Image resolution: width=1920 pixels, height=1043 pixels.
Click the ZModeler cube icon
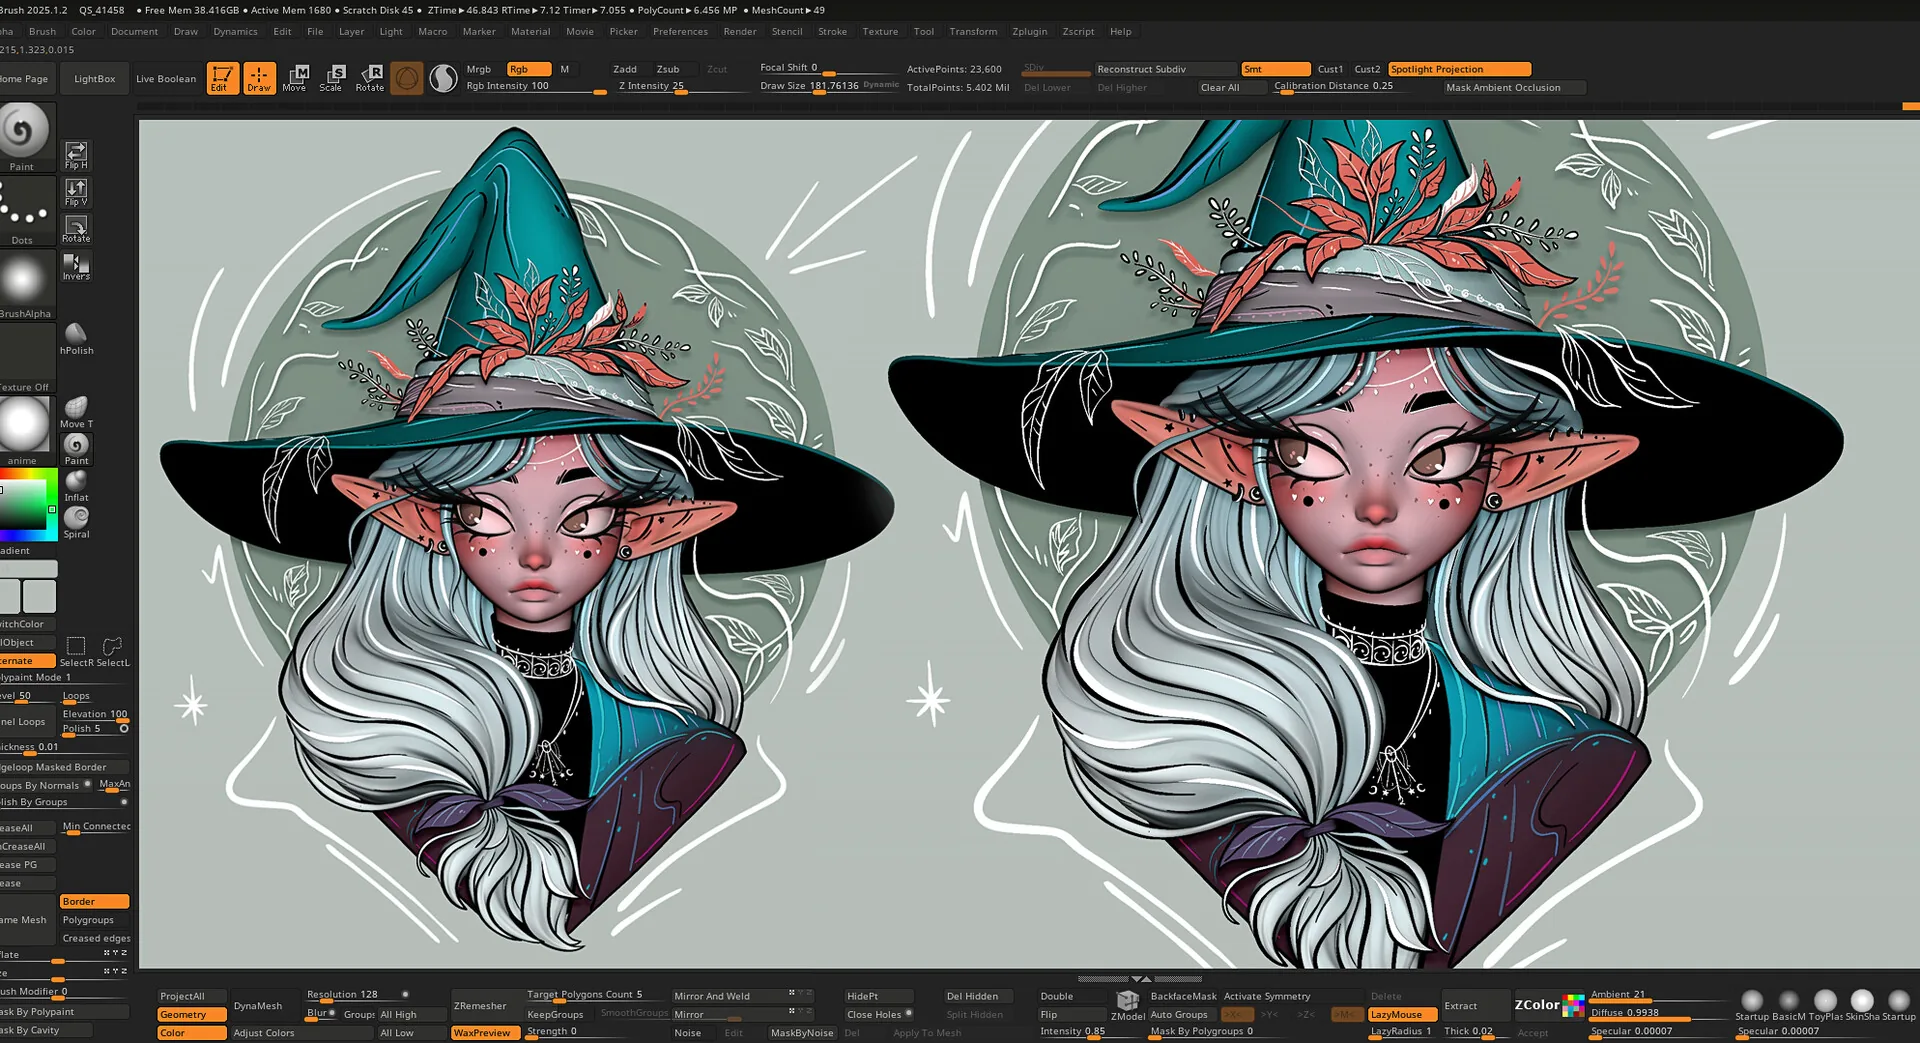(x=1128, y=1005)
